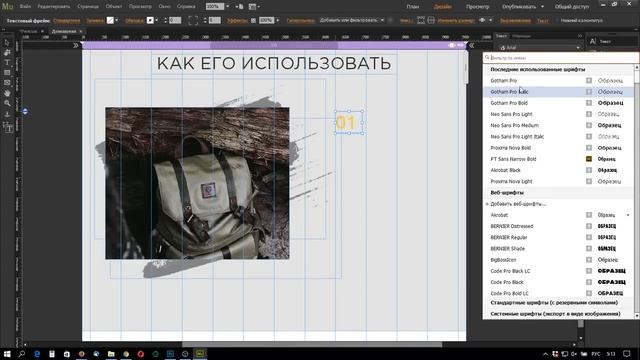Open File Explorer from taskbar
The width and height of the screenshot is (640, 360).
click(x=111, y=354)
